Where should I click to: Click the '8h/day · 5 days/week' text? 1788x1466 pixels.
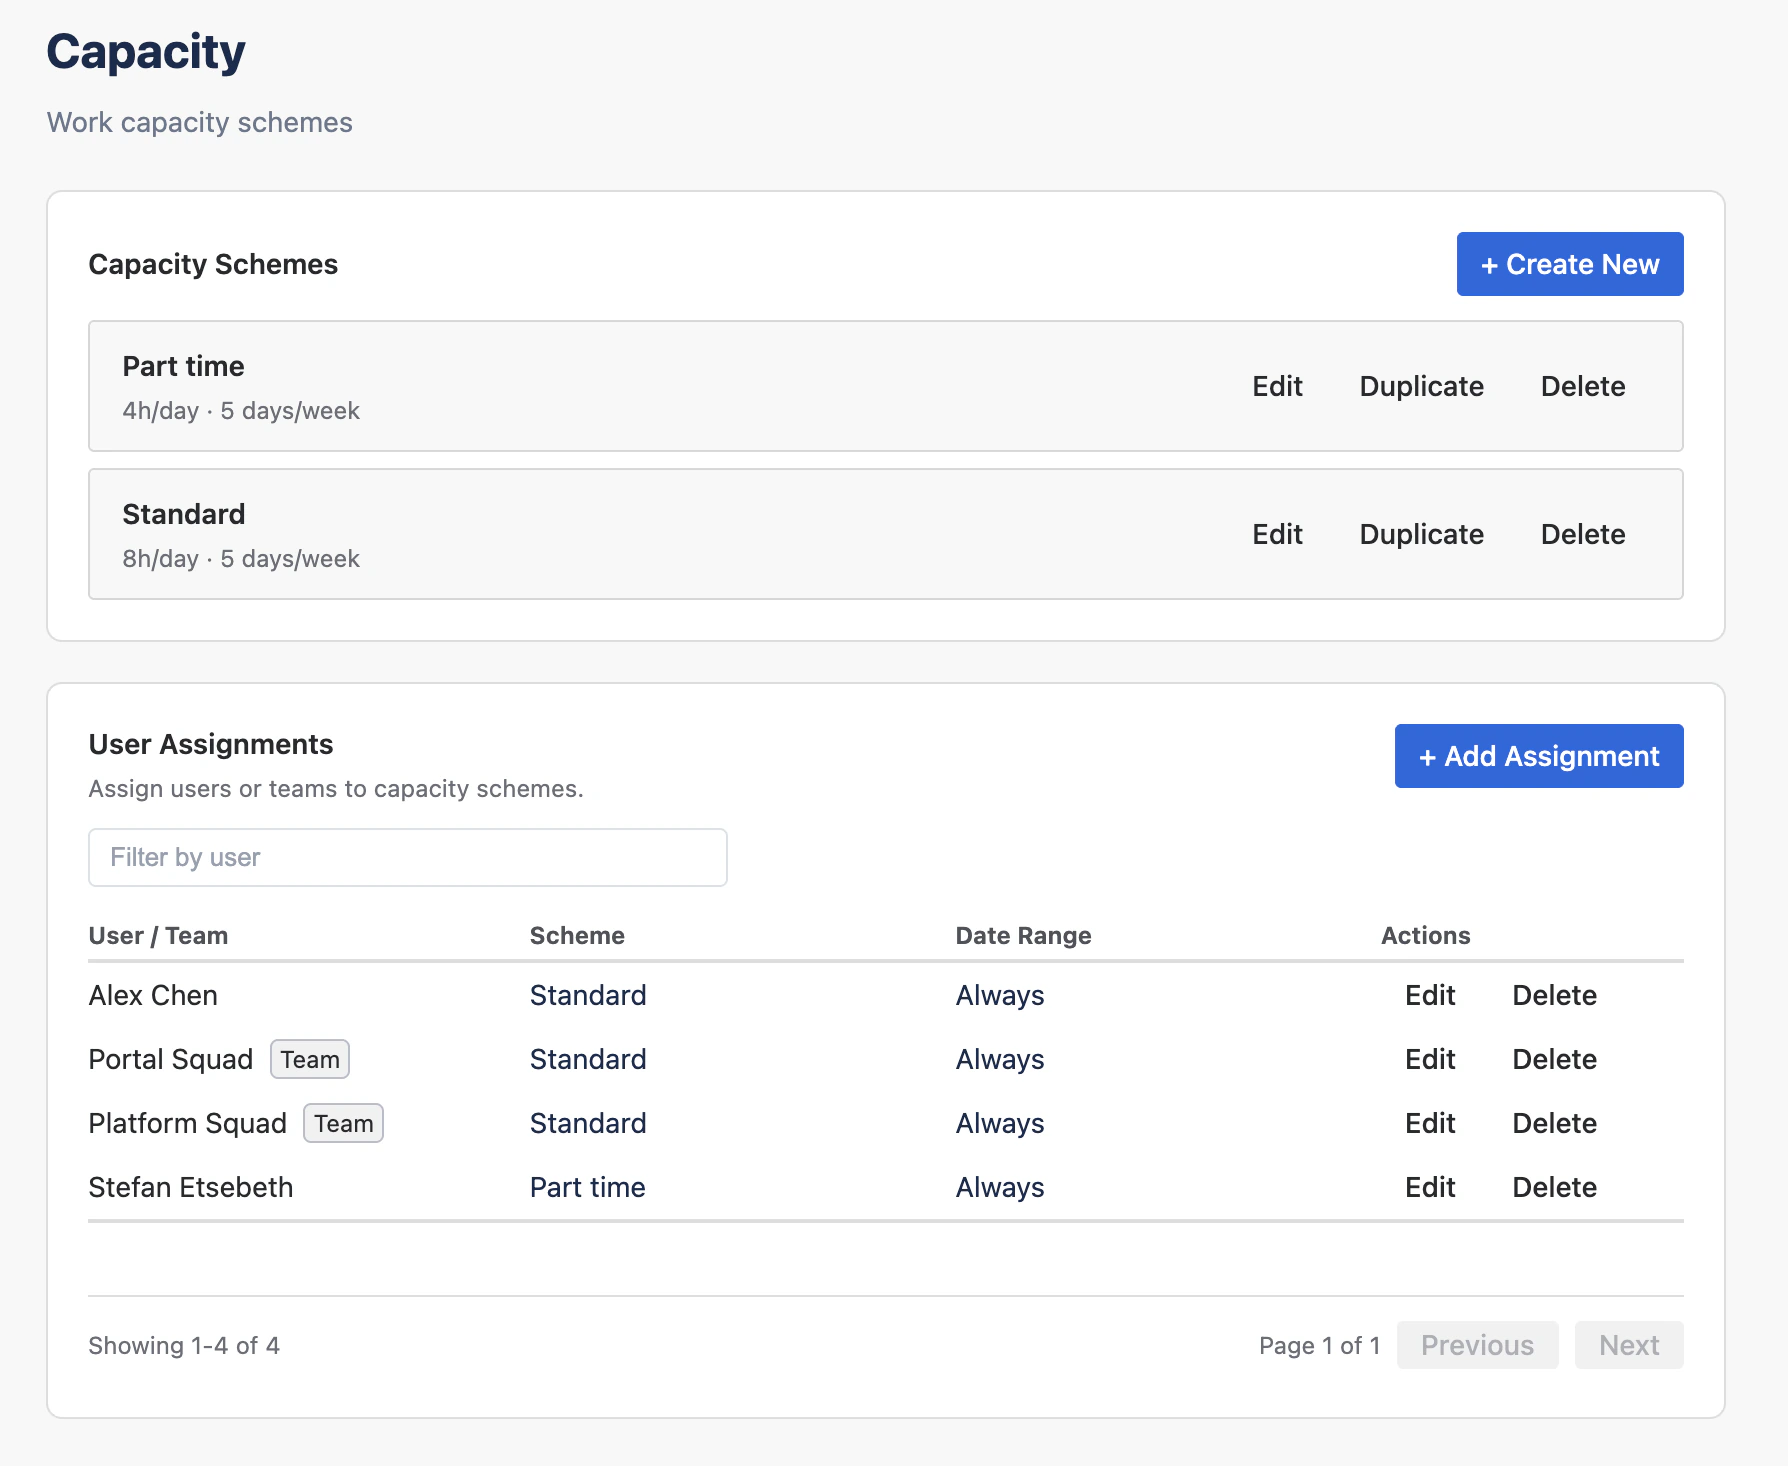tap(241, 559)
